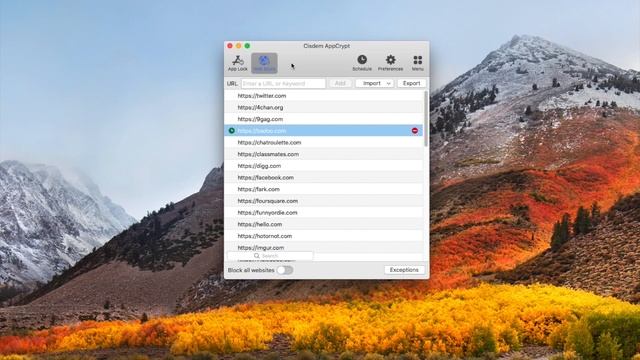Click the Search field below the list

coord(270,256)
